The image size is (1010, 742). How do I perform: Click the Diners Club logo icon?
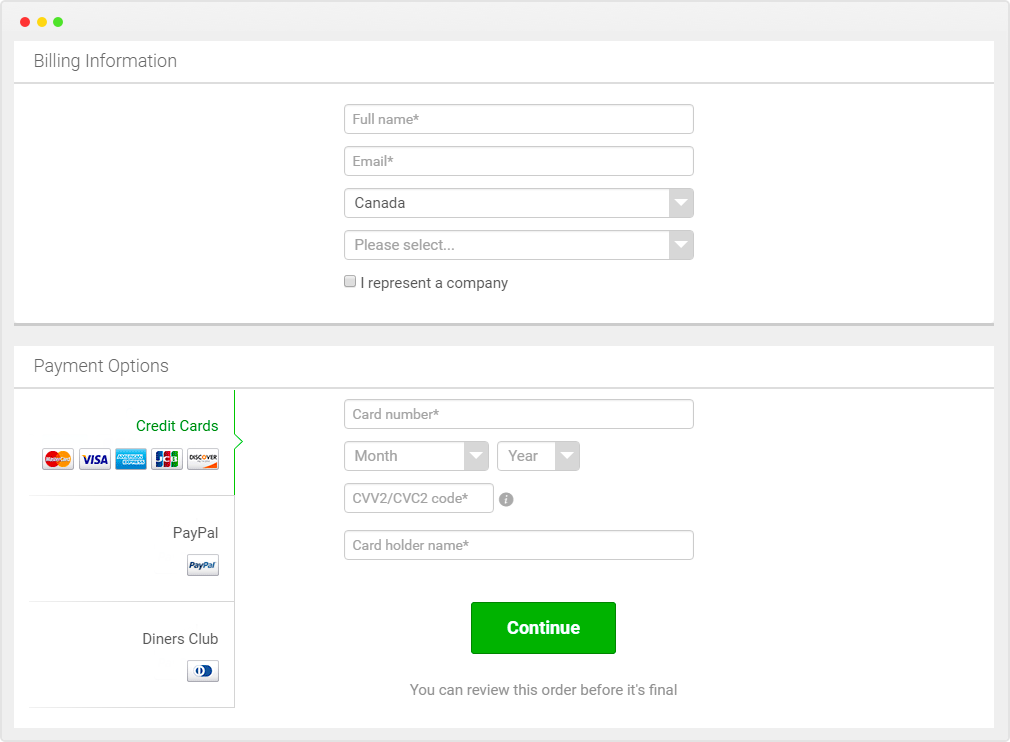(203, 671)
